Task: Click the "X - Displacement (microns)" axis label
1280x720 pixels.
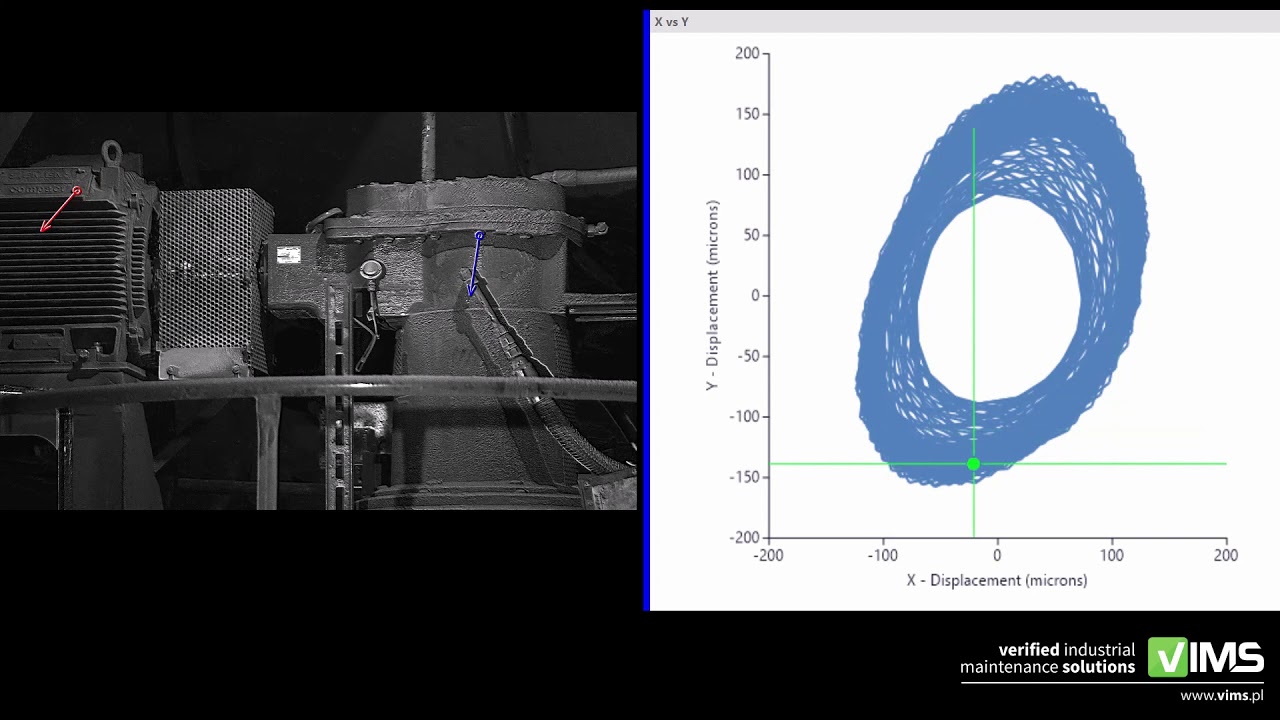Action: 997,580
